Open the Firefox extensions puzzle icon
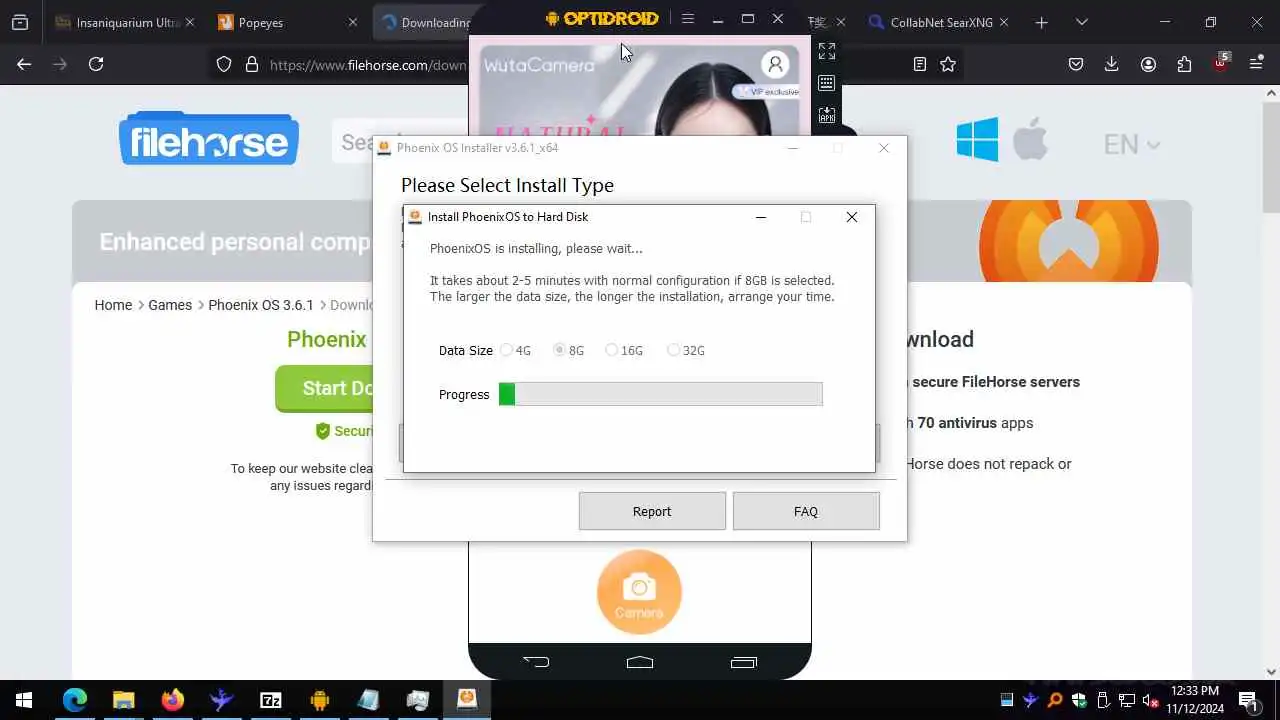 click(x=1184, y=64)
